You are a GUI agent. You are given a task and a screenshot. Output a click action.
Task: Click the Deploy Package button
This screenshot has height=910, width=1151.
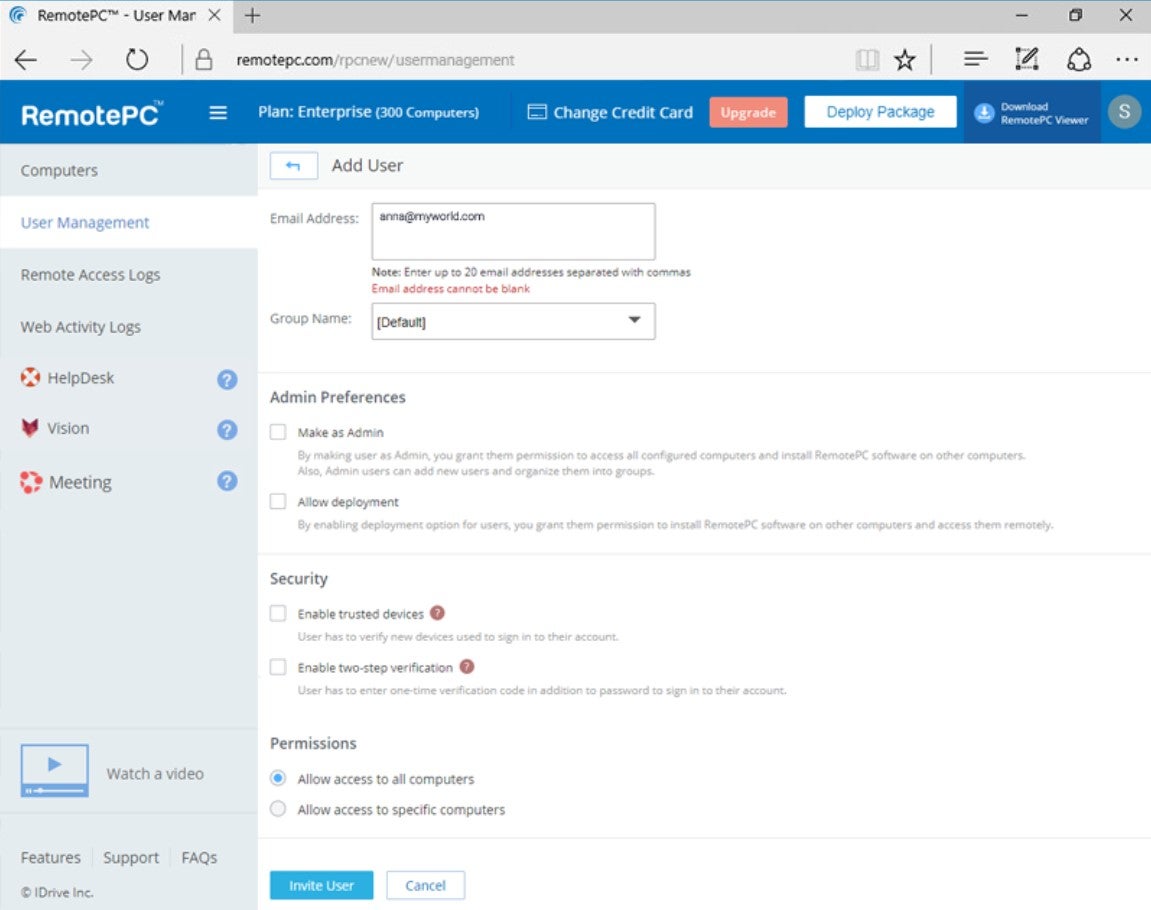(x=880, y=112)
